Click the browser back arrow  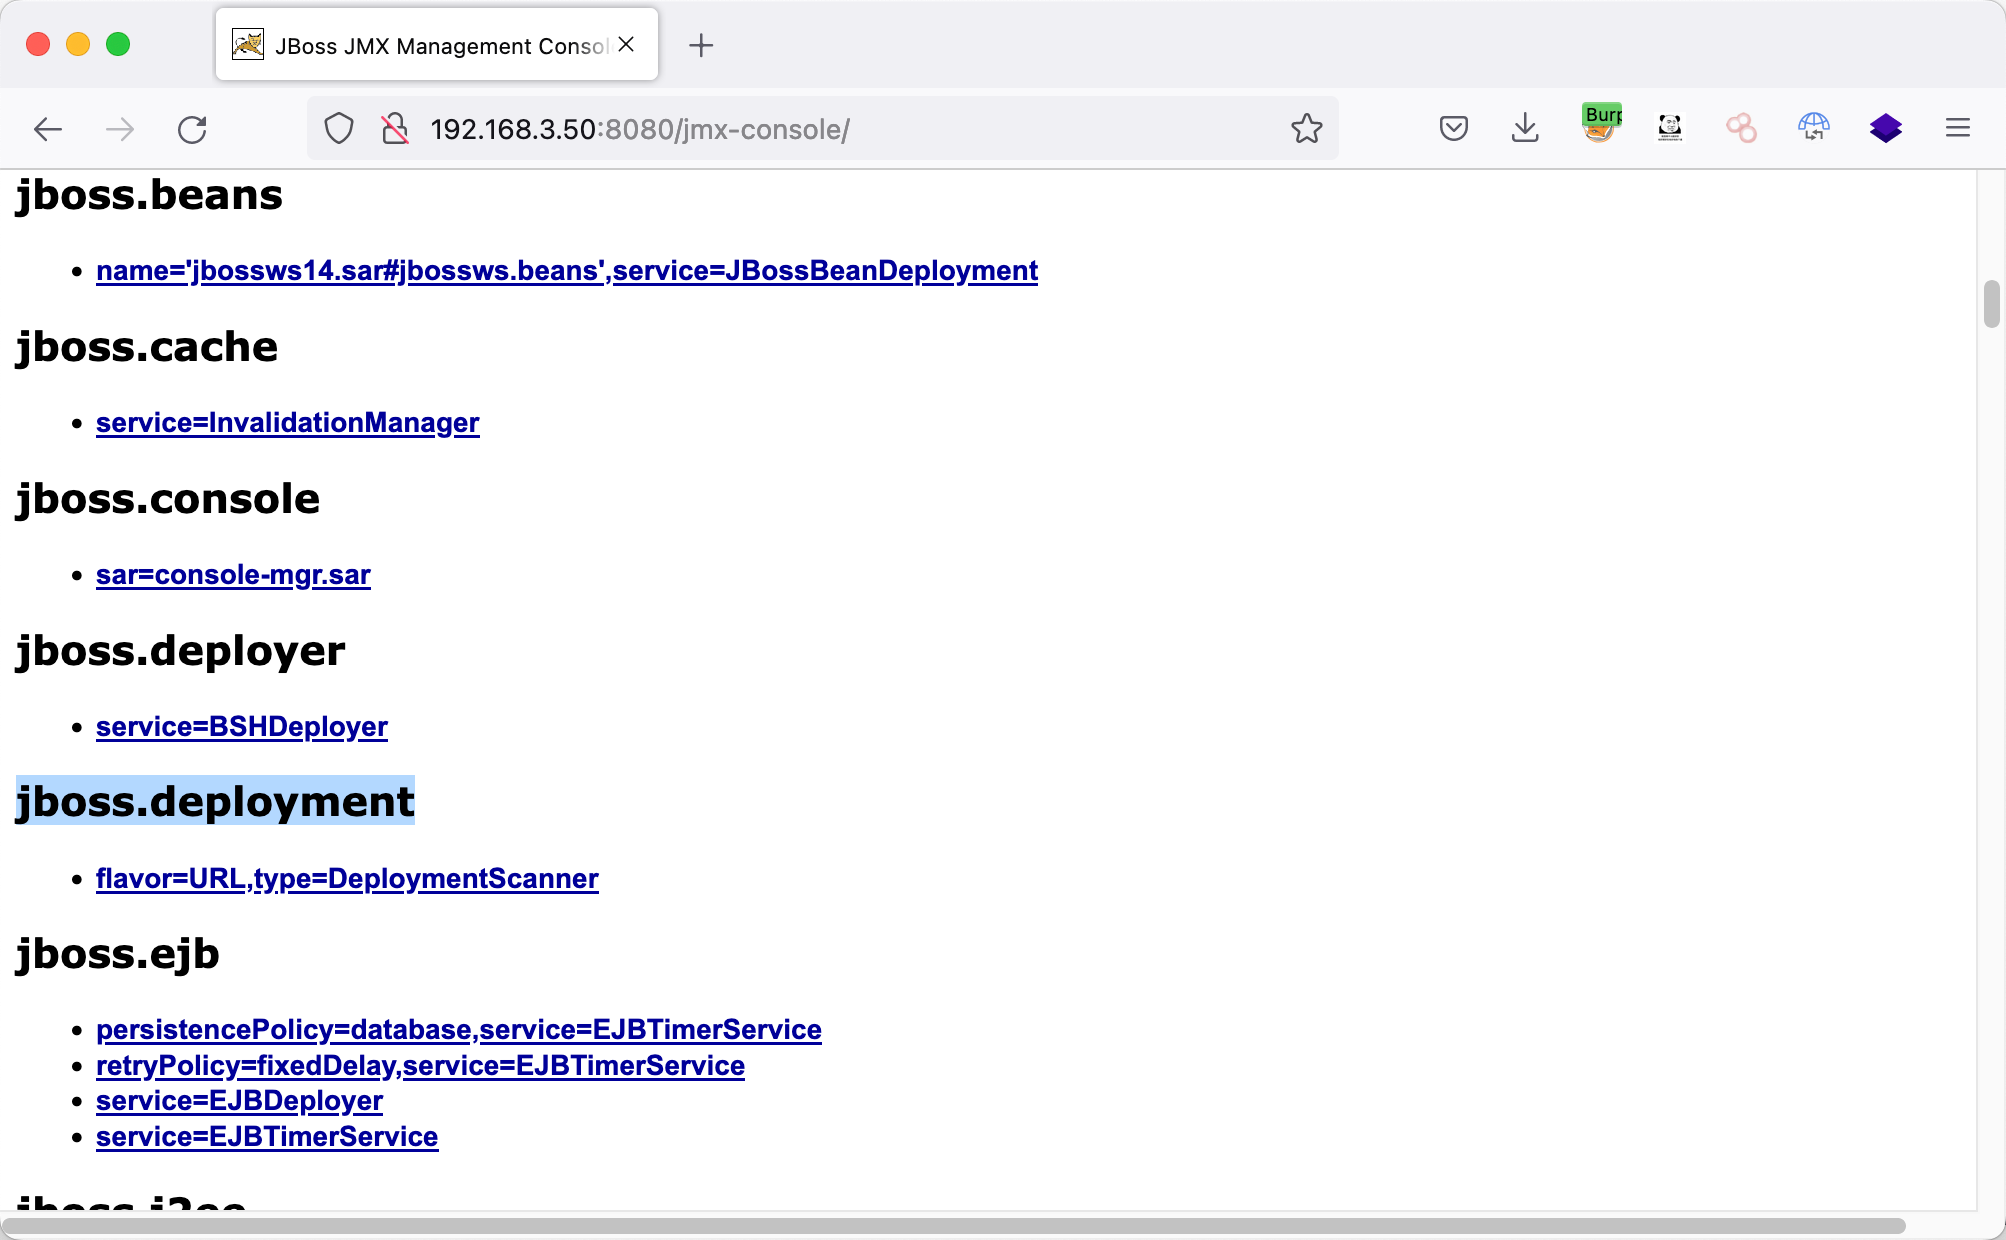pyautogui.click(x=47, y=129)
